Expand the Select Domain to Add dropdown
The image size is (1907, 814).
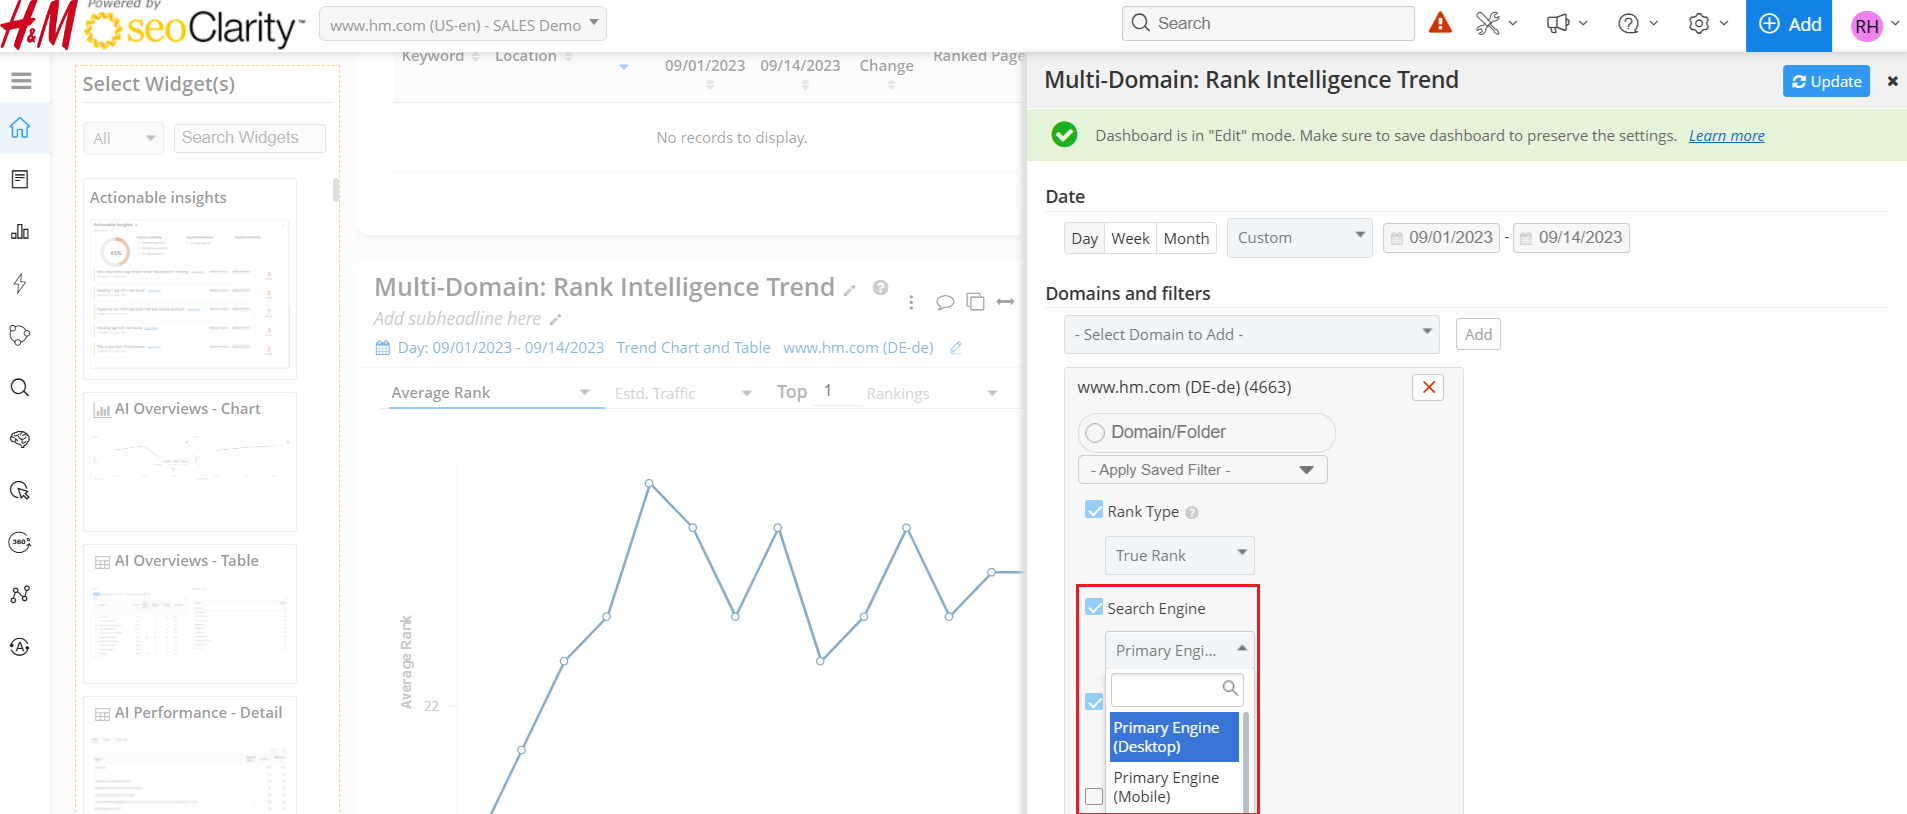pos(1251,334)
